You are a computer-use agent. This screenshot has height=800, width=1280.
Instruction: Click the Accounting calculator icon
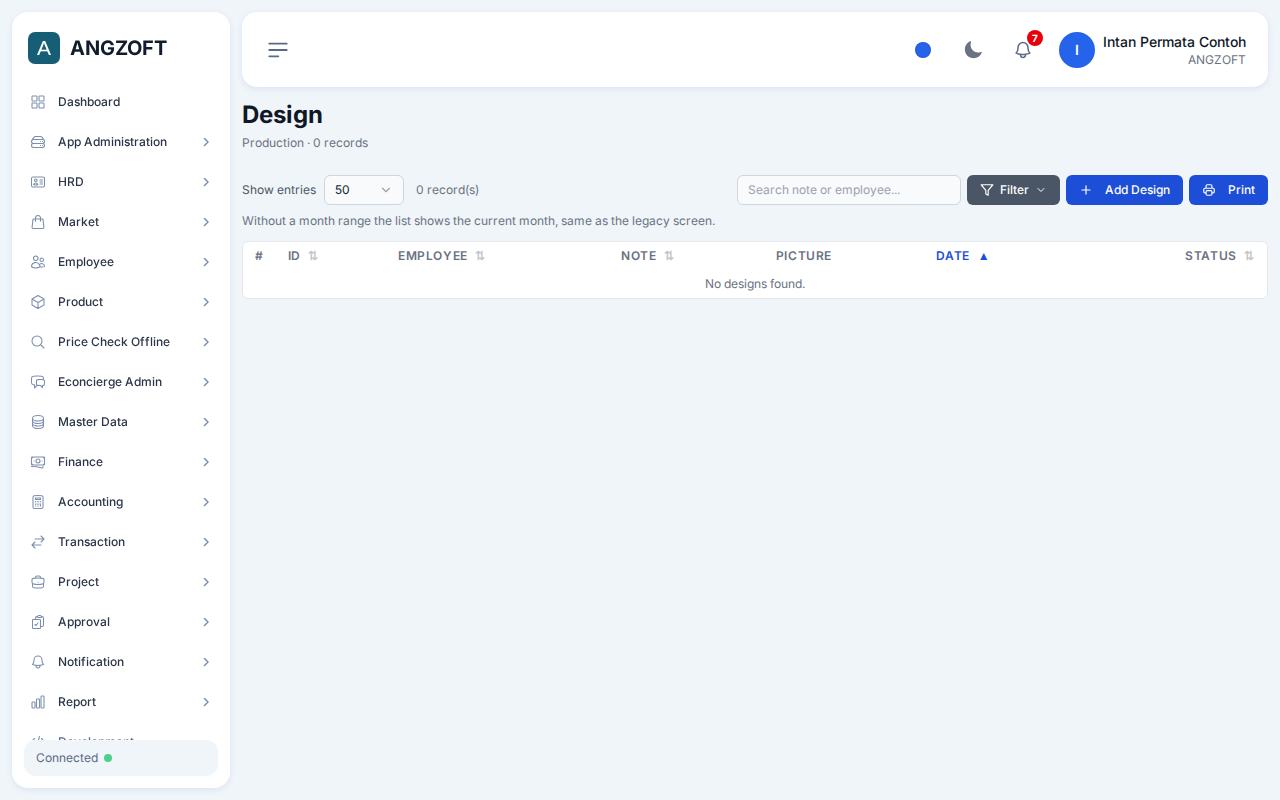tap(38, 502)
